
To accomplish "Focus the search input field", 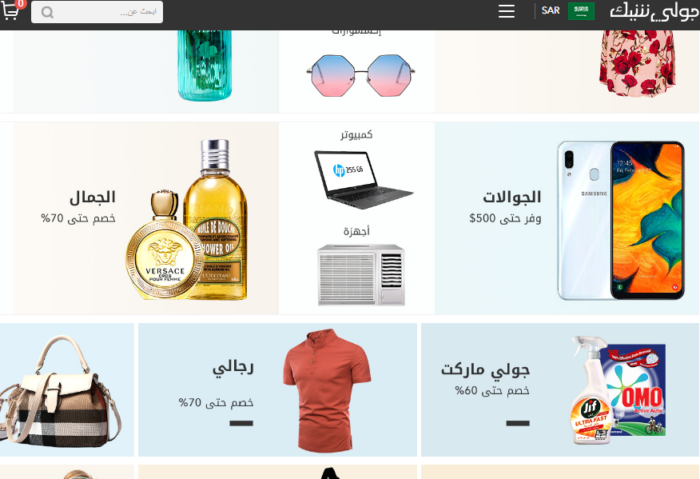I will (97, 12).
